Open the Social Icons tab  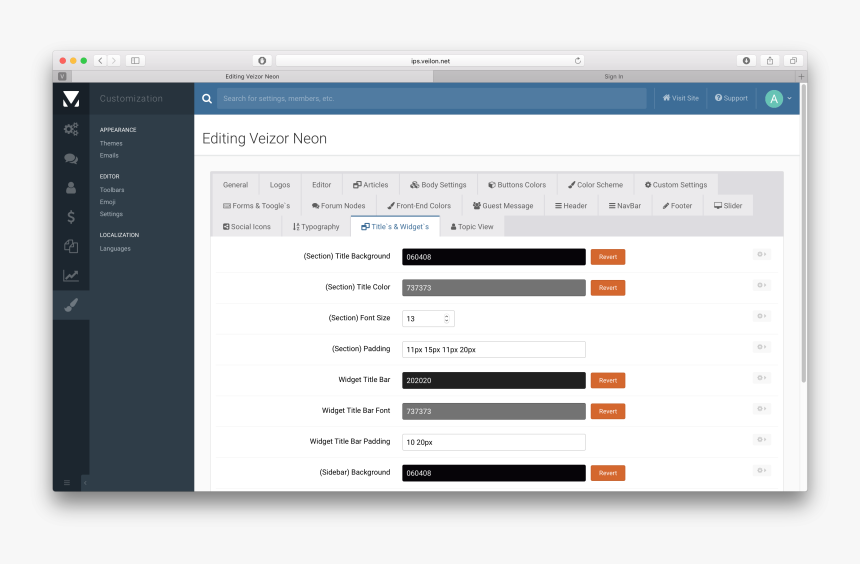pyautogui.click(x=247, y=227)
